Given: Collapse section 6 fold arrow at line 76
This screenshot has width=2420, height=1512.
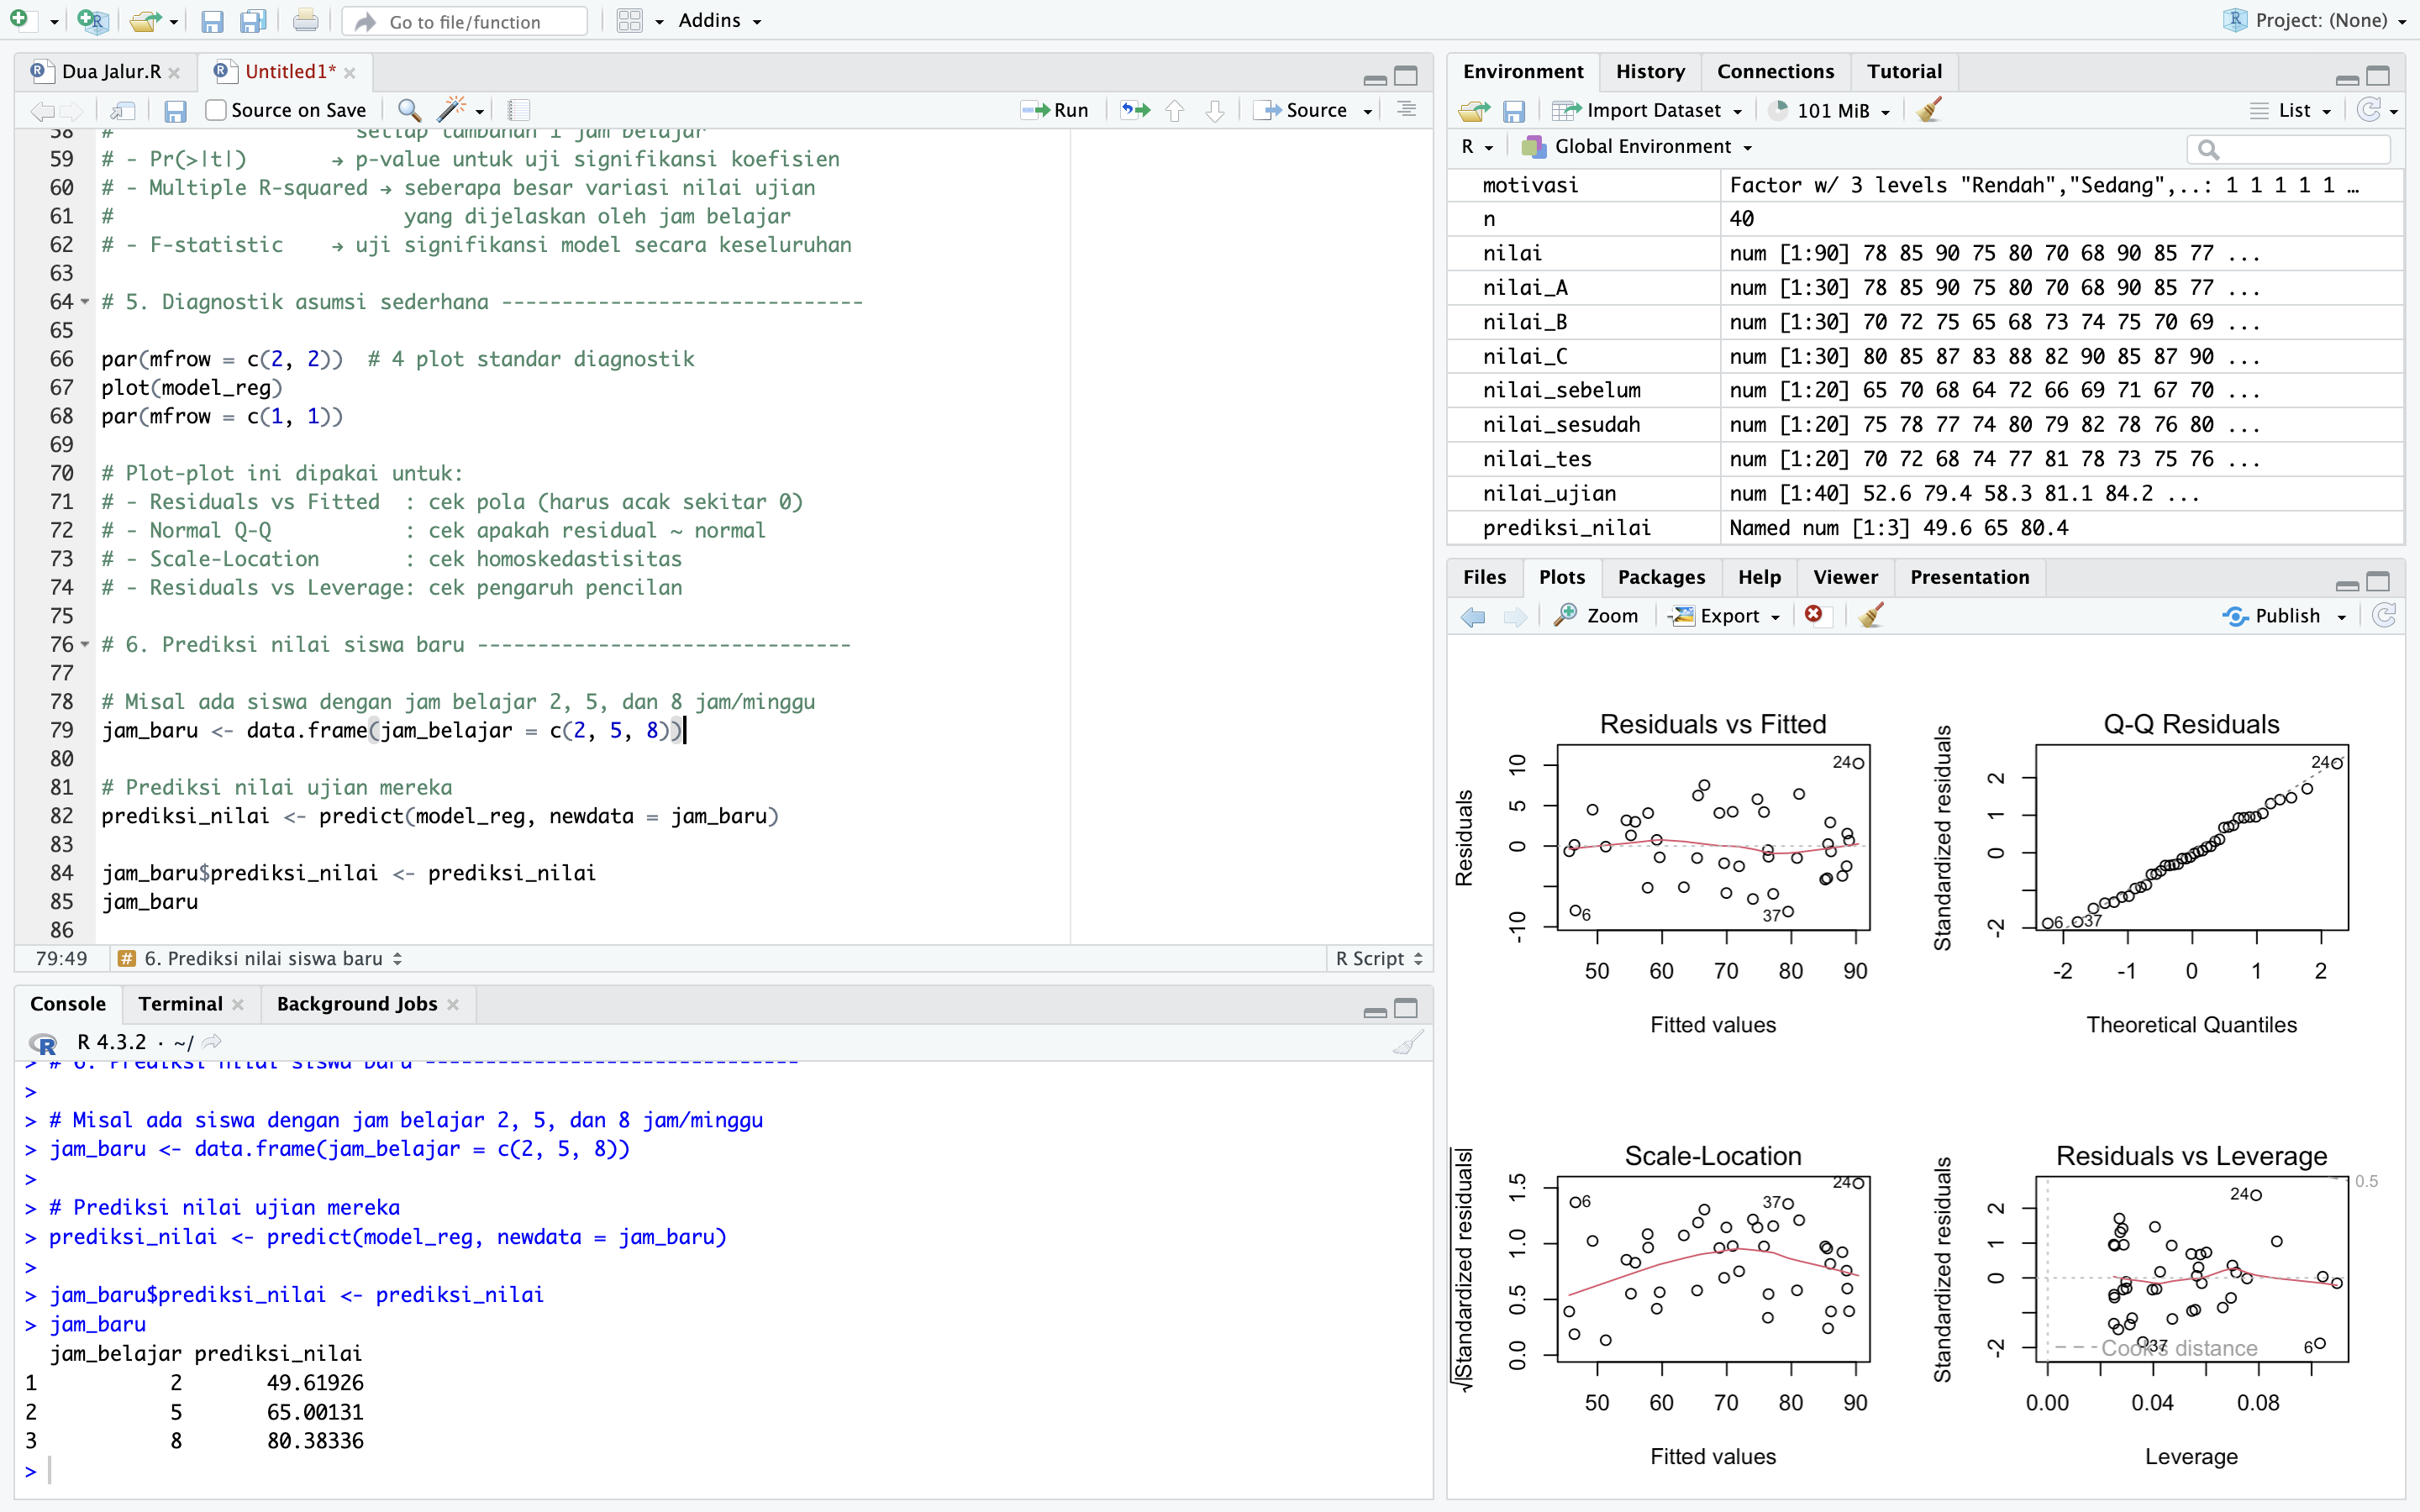Looking at the screenshot, I should coord(85,645).
